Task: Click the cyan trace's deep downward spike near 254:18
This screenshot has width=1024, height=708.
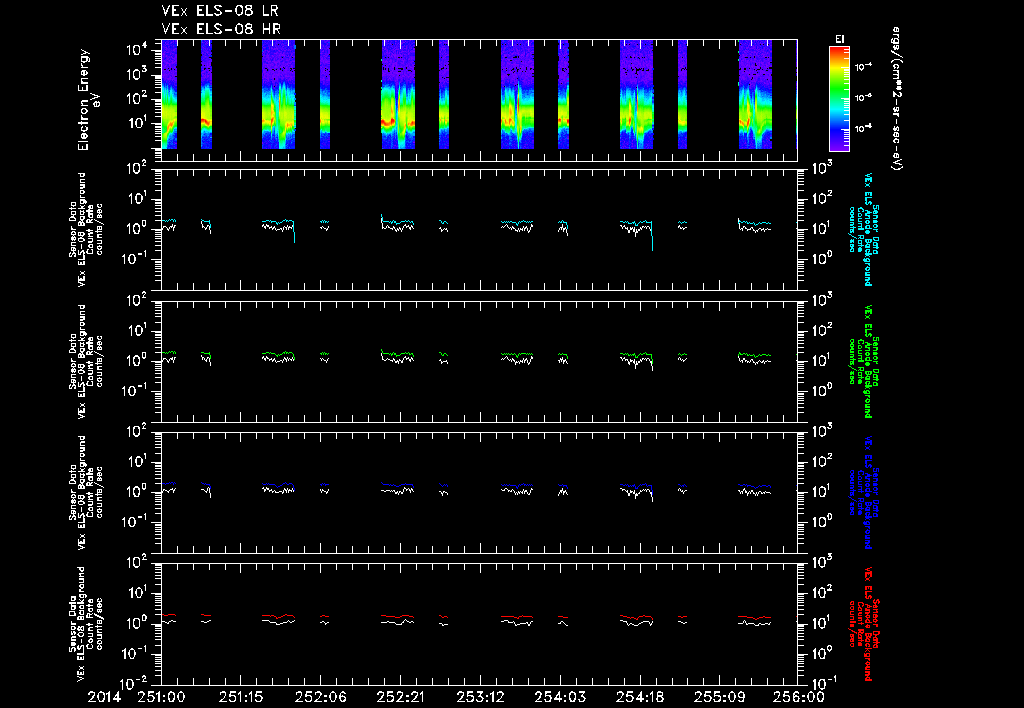Action: [652, 238]
